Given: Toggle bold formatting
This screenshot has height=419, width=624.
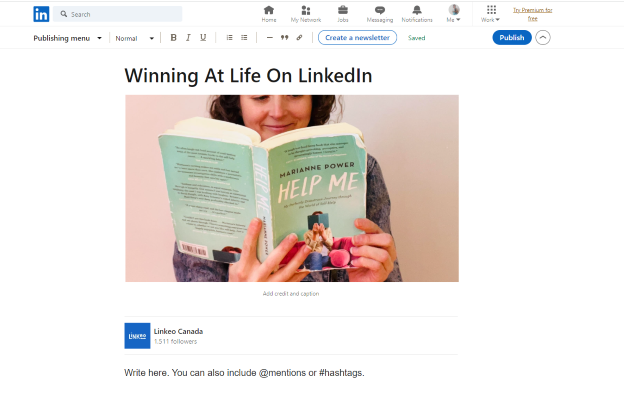Looking at the screenshot, I should [174, 37].
